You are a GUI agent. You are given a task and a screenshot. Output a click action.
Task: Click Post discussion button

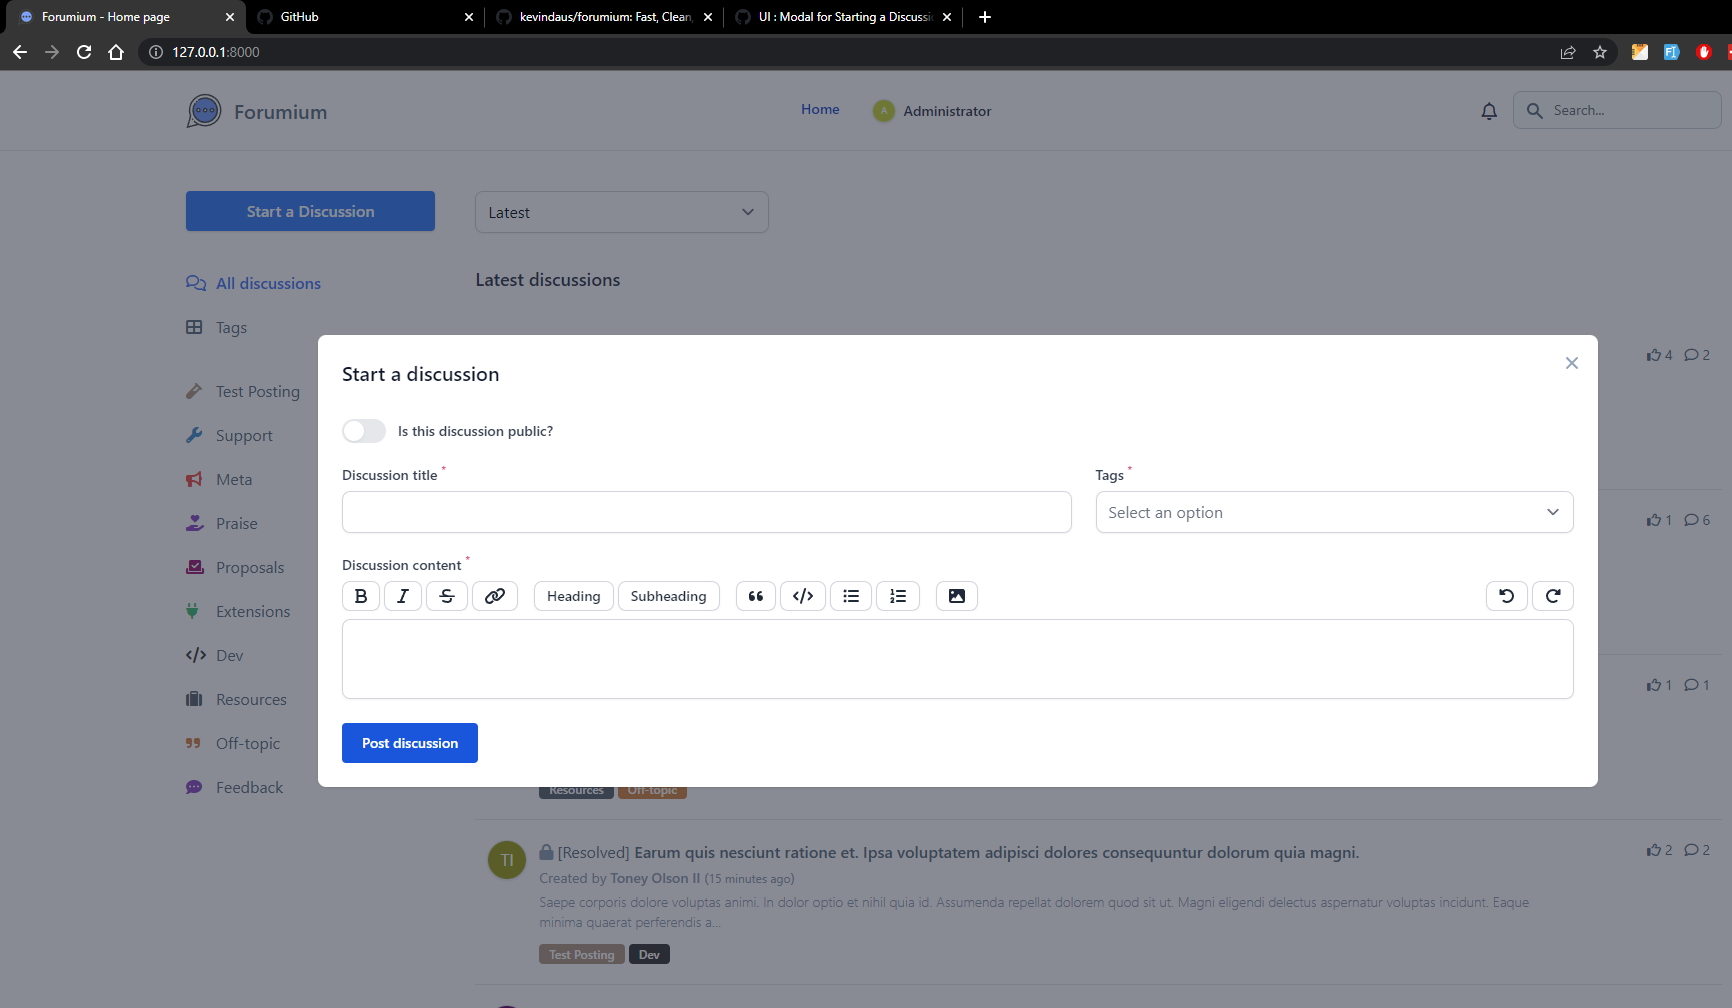pyautogui.click(x=410, y=743)
